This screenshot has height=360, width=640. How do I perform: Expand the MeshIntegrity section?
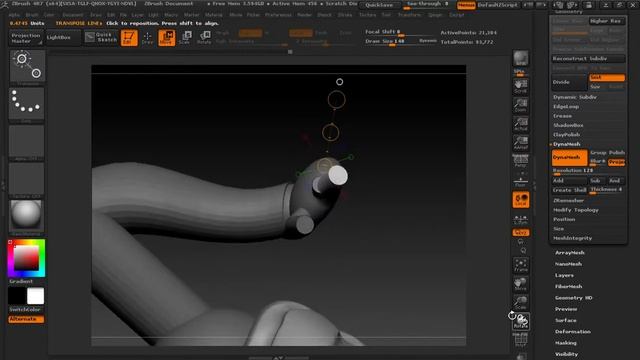573,238
